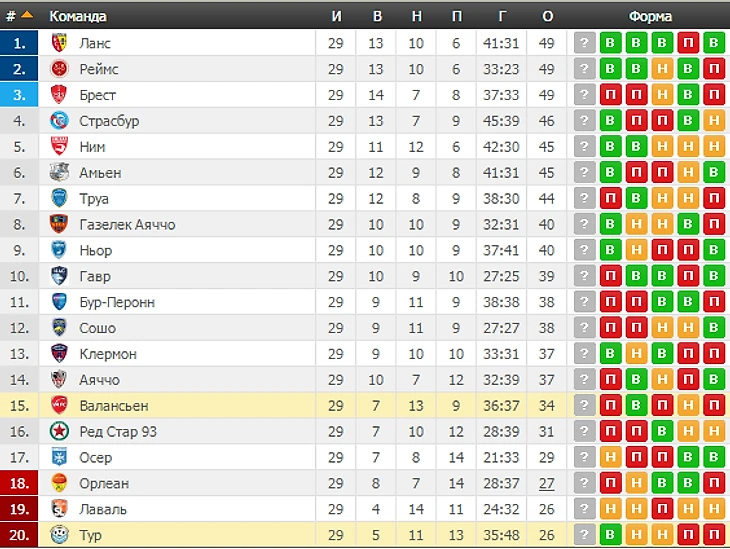730x549 pixels.
Task: Click the Осер club logo
Action: 59,457
